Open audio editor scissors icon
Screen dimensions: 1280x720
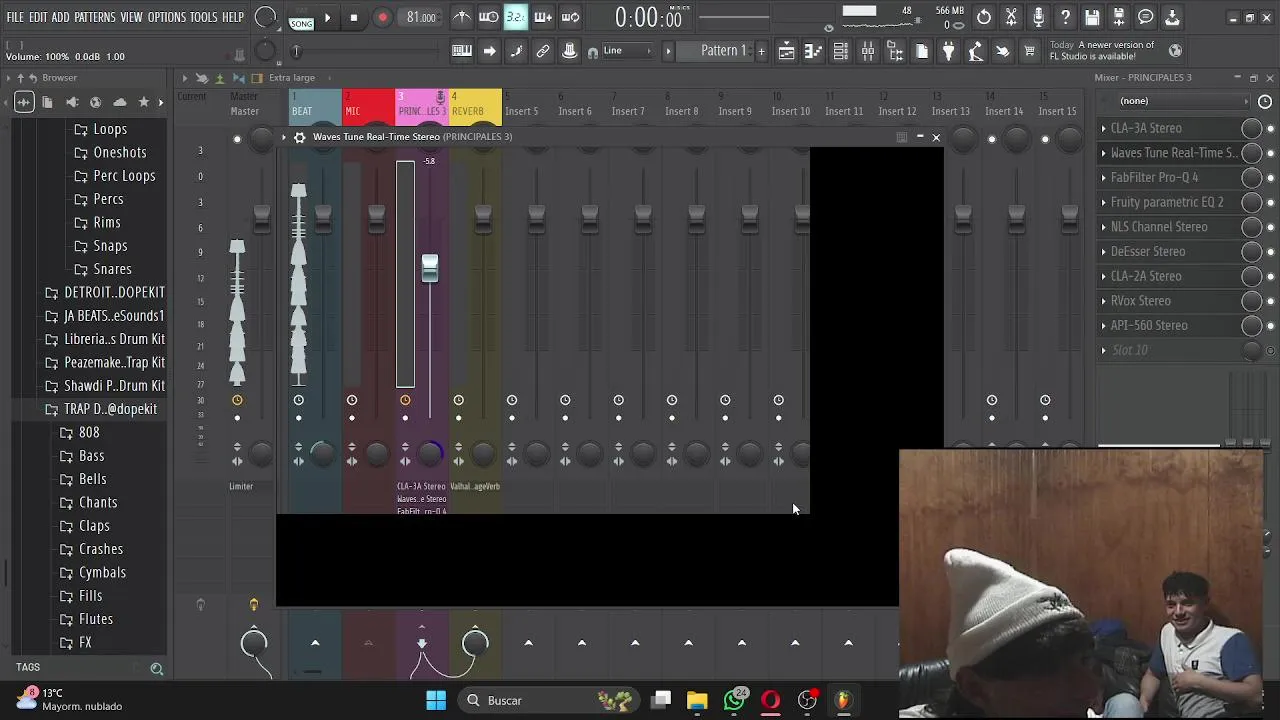(x=1011, y=17)
